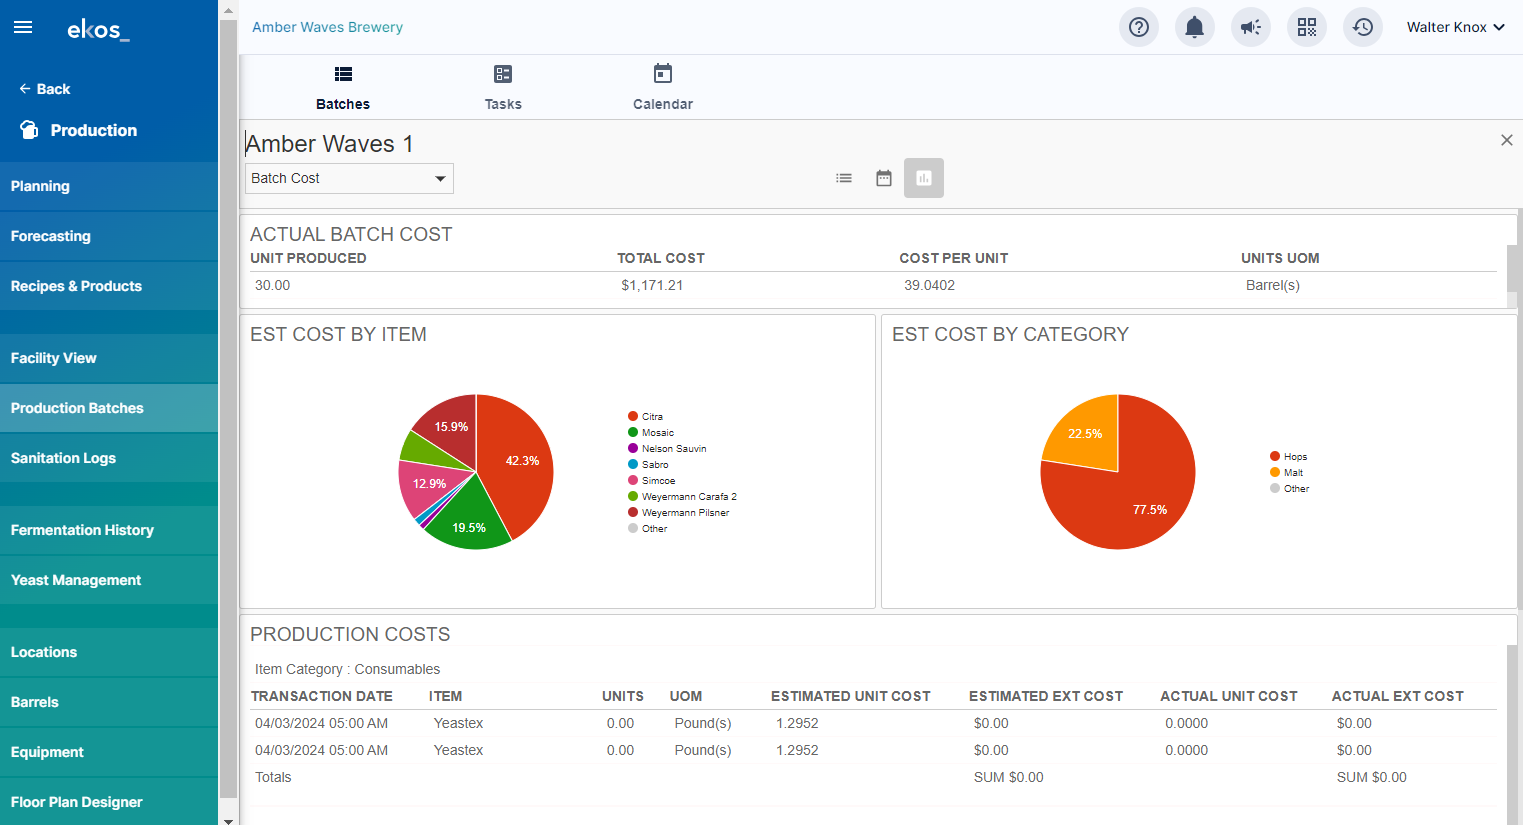The width and height of the screenshot is (1523, 825).
Task: Switch to batch calendar view icon
Action: pyautogui.click(x=884, y=178)
